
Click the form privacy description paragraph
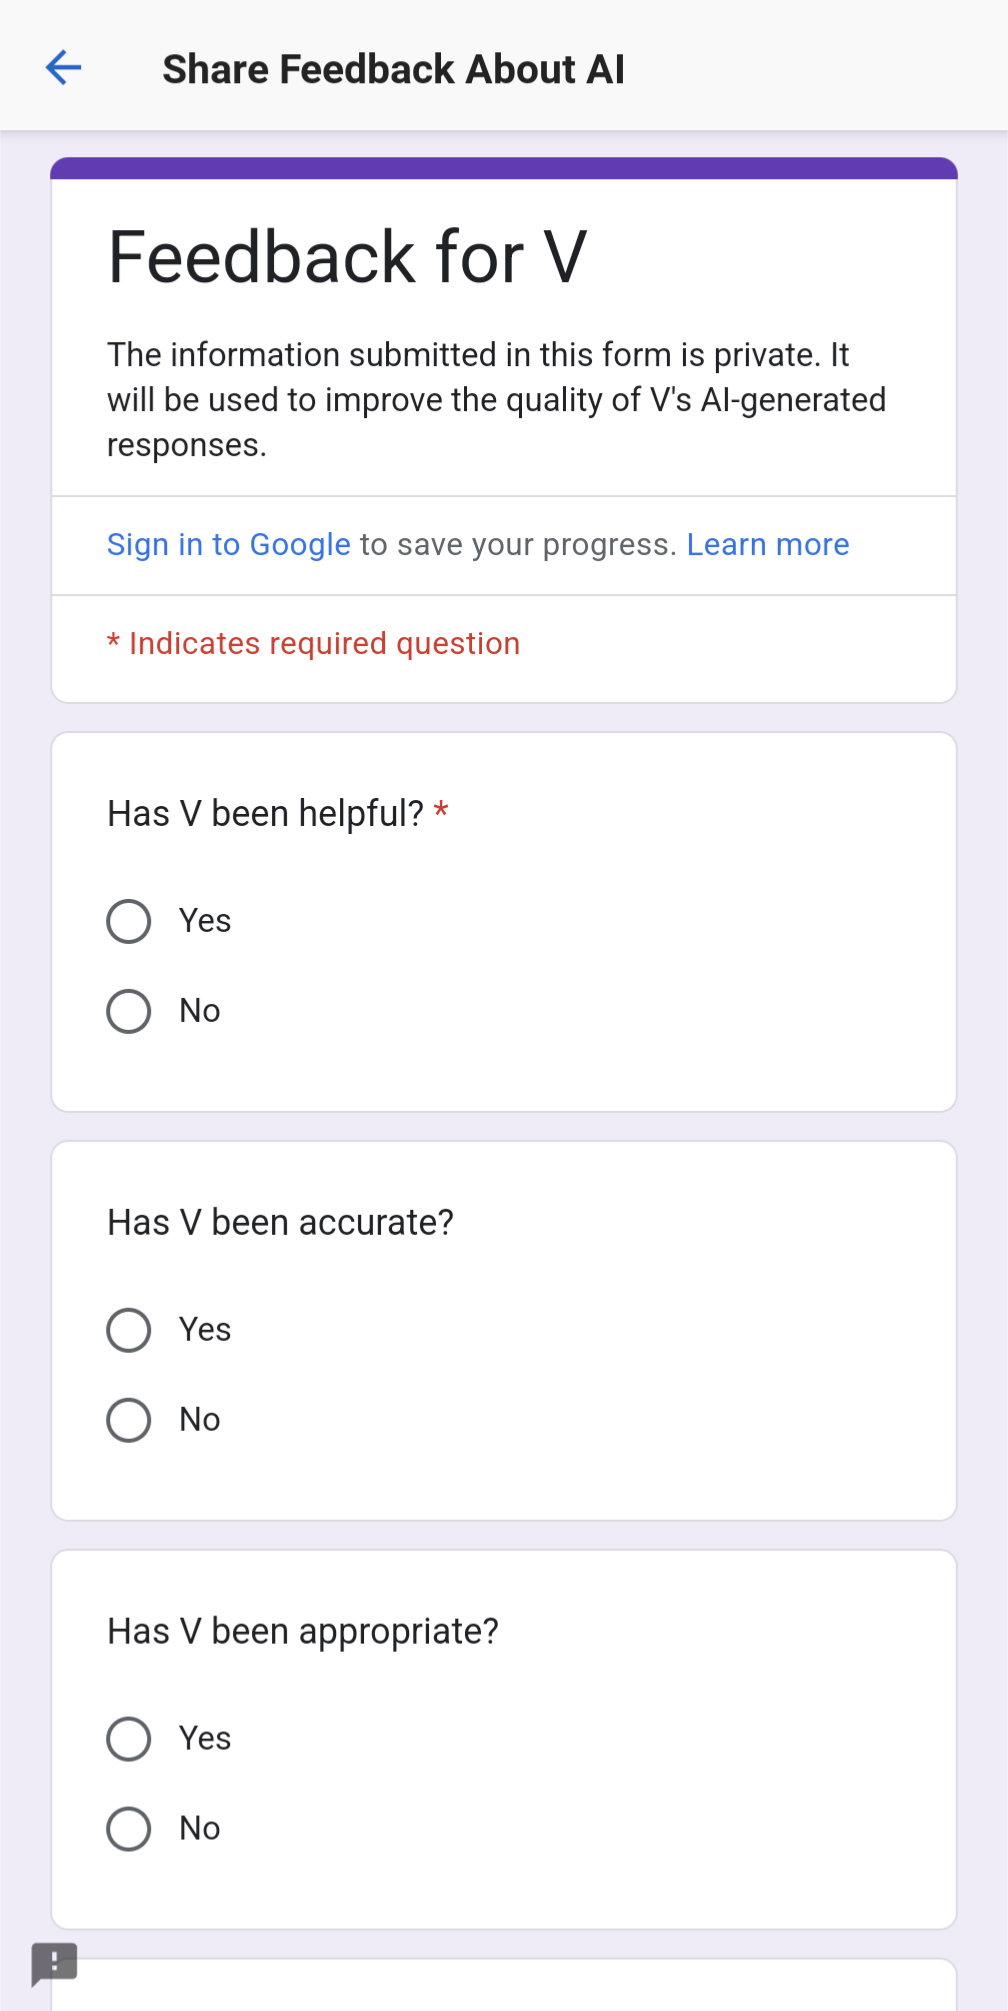[497, 400]
